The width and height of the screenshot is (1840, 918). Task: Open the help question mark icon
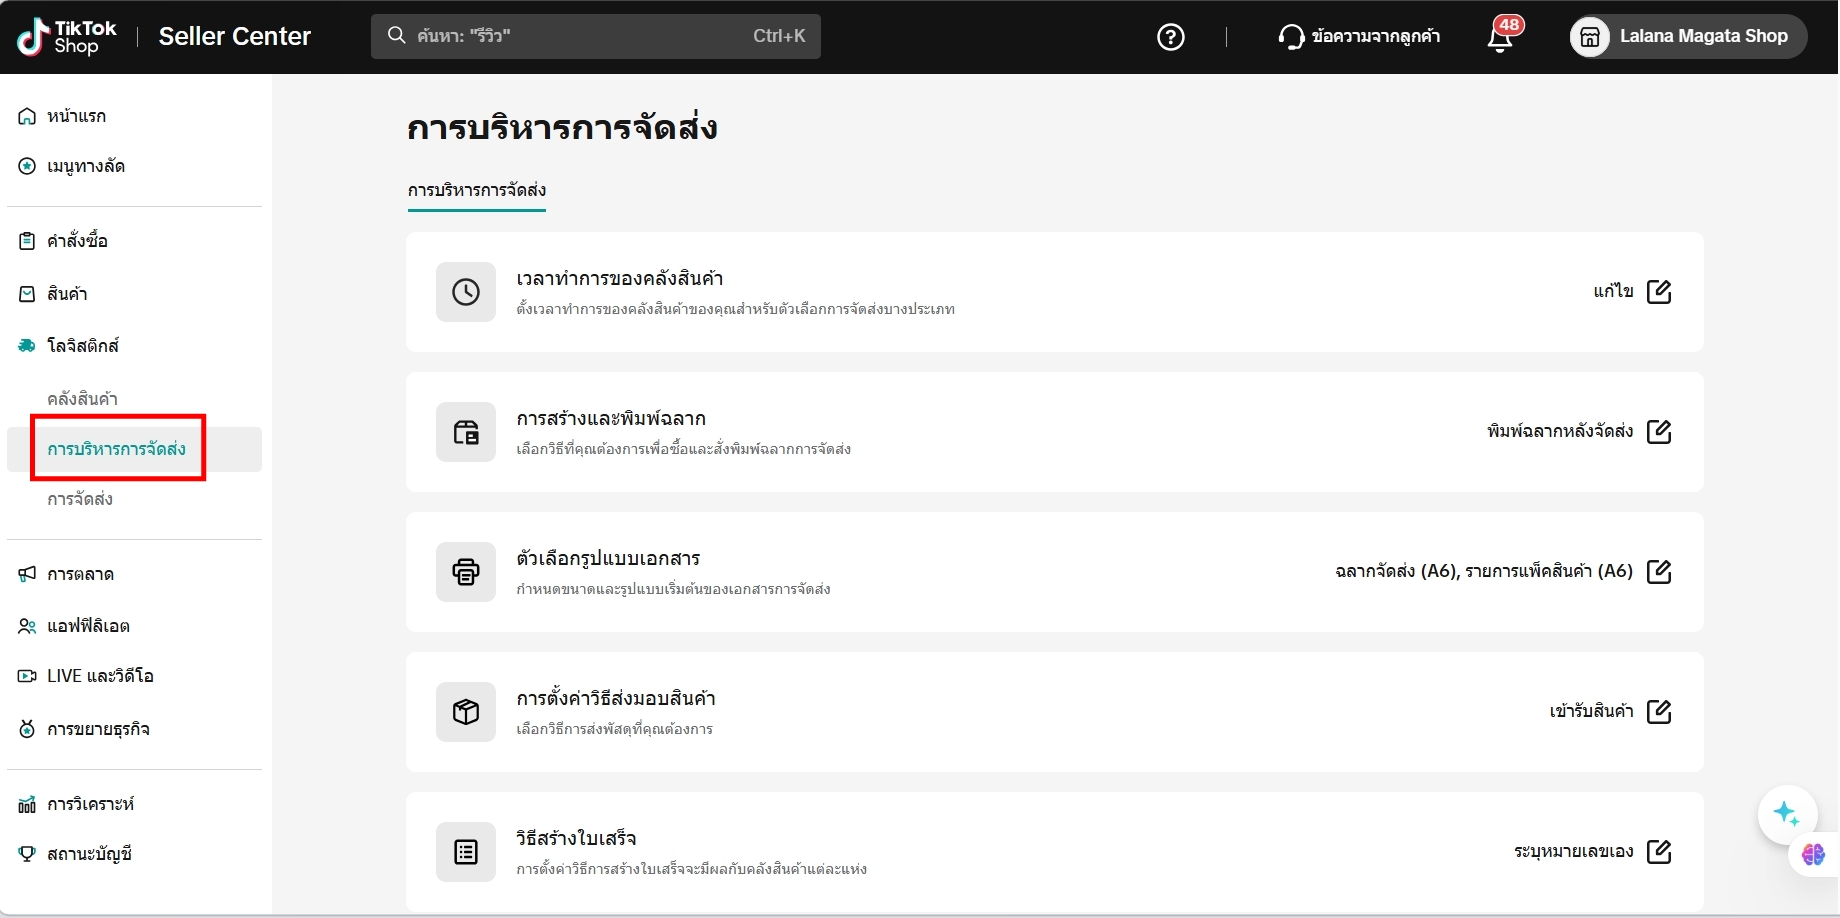click(x=1170, y=37)
